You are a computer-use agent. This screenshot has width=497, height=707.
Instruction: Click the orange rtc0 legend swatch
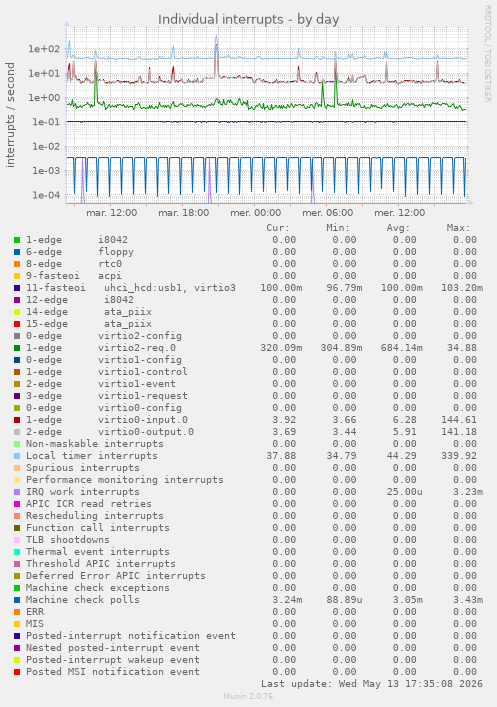17,264
